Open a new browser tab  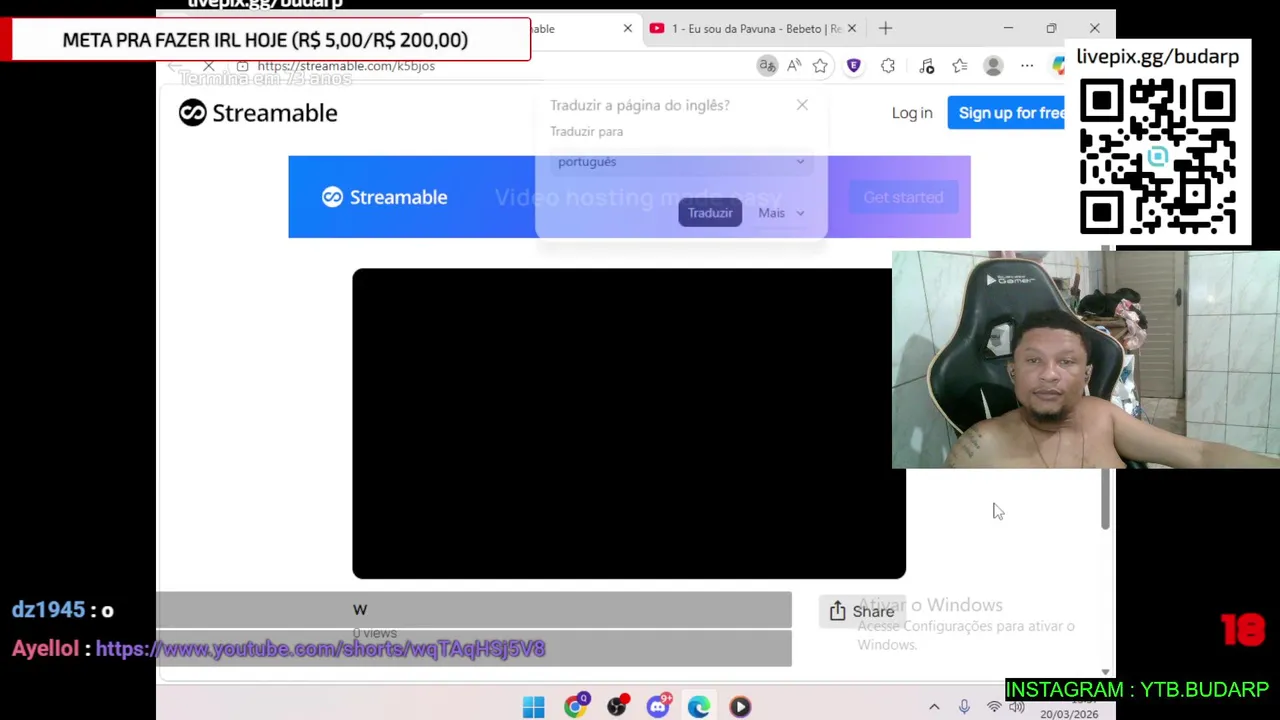(x=885, y=28)
